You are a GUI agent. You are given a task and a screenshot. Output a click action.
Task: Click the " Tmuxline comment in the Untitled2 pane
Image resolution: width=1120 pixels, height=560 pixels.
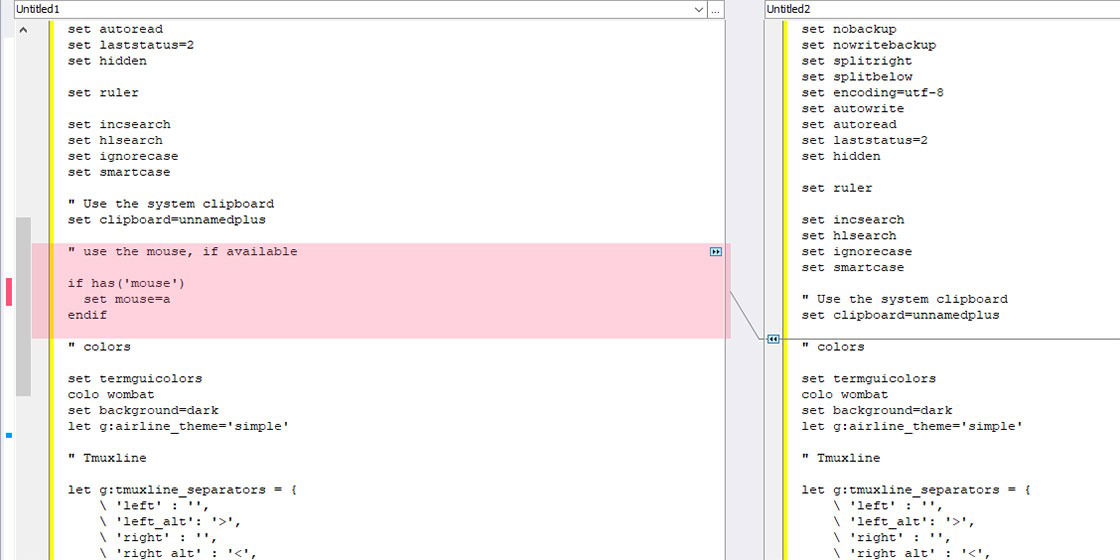[x=841, y=458]
